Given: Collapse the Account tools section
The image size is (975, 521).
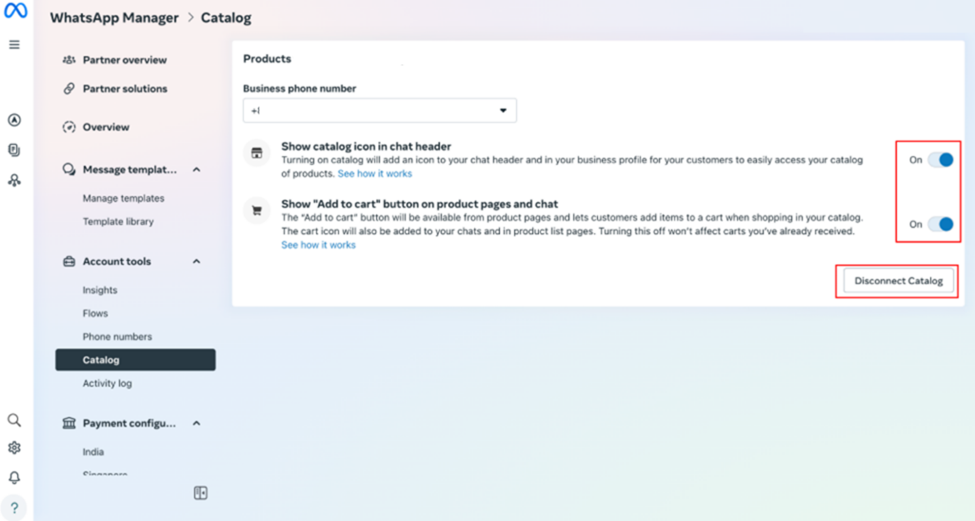Looking at the screenshot, I should tap(196, 262).
